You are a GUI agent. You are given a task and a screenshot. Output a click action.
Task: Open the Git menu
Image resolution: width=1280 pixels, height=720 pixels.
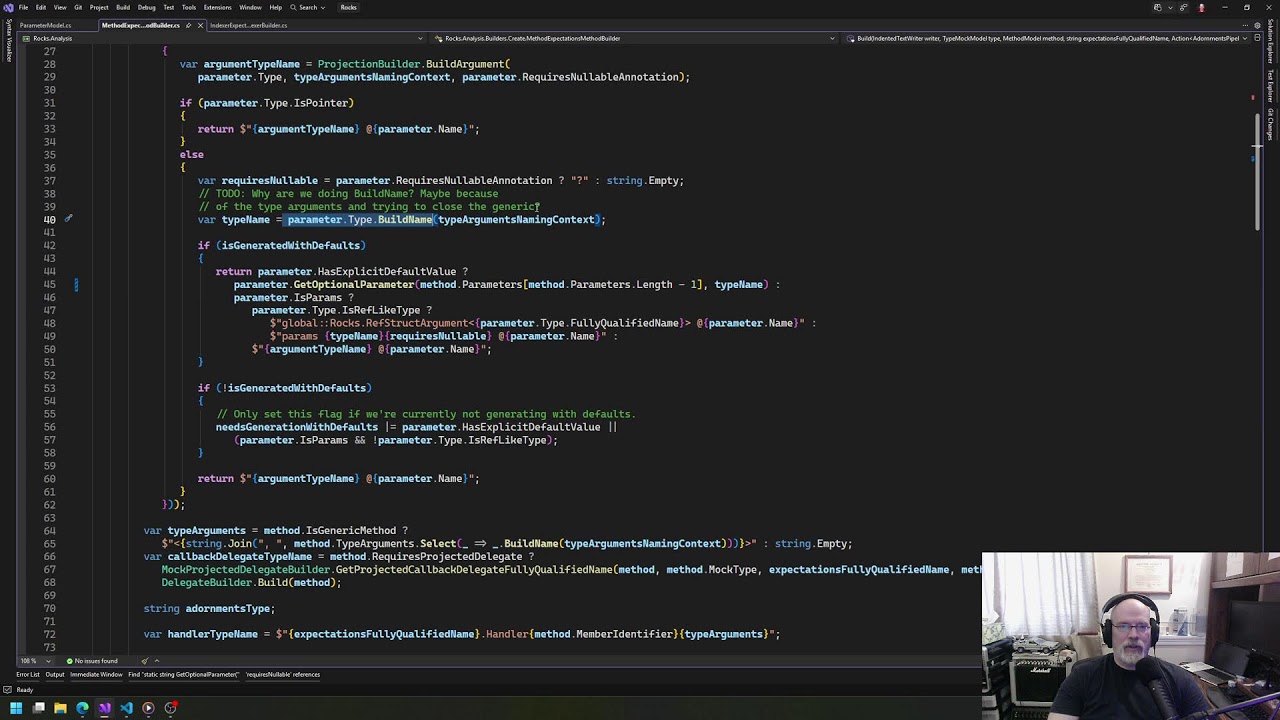click(78, 7)
